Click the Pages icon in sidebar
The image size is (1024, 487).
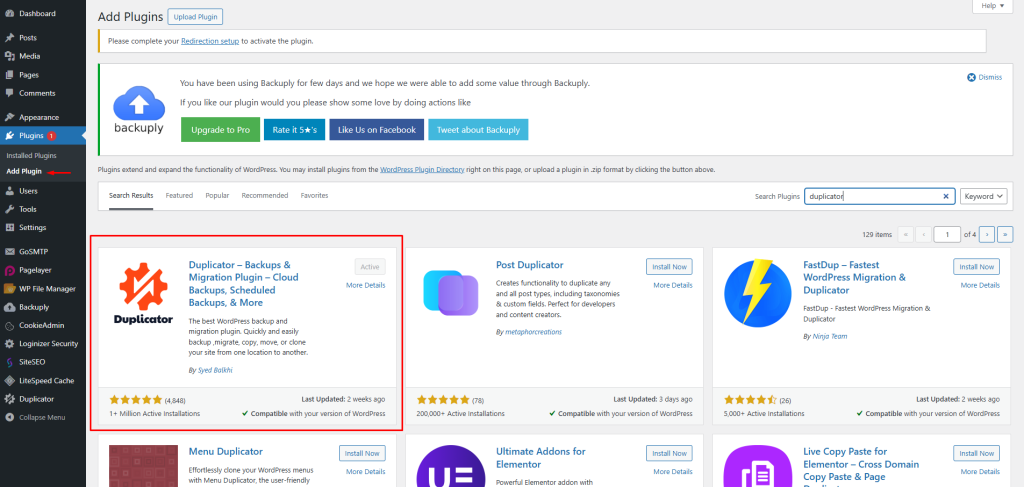(9, 75)
